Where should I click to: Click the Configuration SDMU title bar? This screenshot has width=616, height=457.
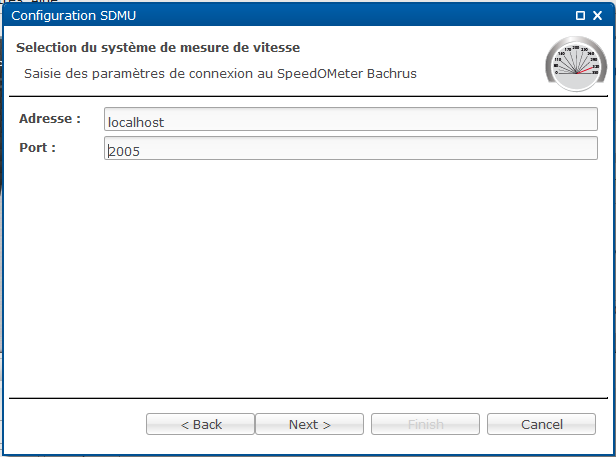tap(275, 15)
